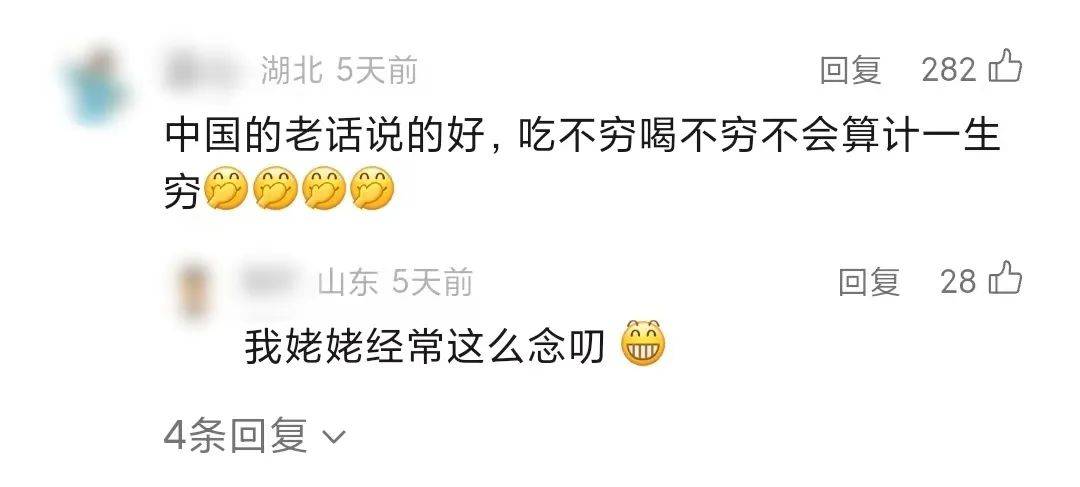Screen dimensions: 1080x487
Task: Click 回复 on the 山东 reply
Action: coord(869,282)
